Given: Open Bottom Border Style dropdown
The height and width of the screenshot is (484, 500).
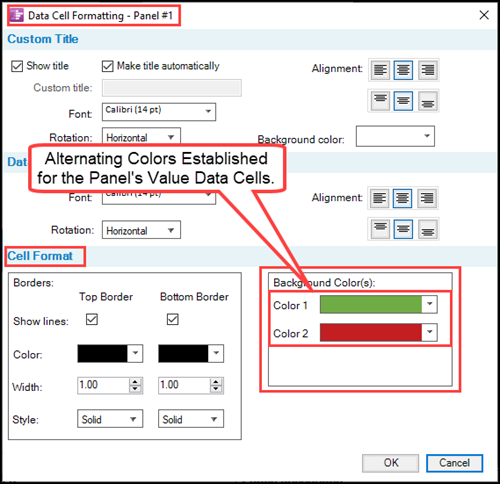Looking at the screenshot, I should (x=191, y=419).
